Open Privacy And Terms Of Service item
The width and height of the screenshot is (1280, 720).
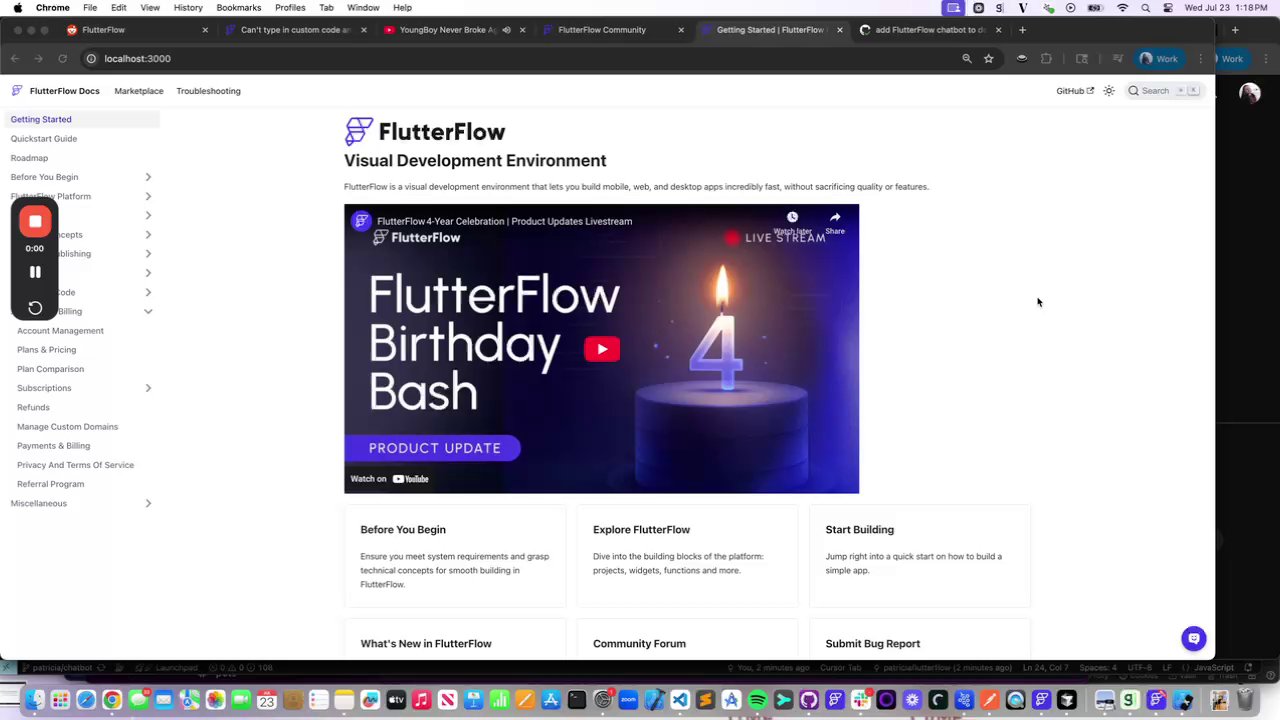coord(75,465)
